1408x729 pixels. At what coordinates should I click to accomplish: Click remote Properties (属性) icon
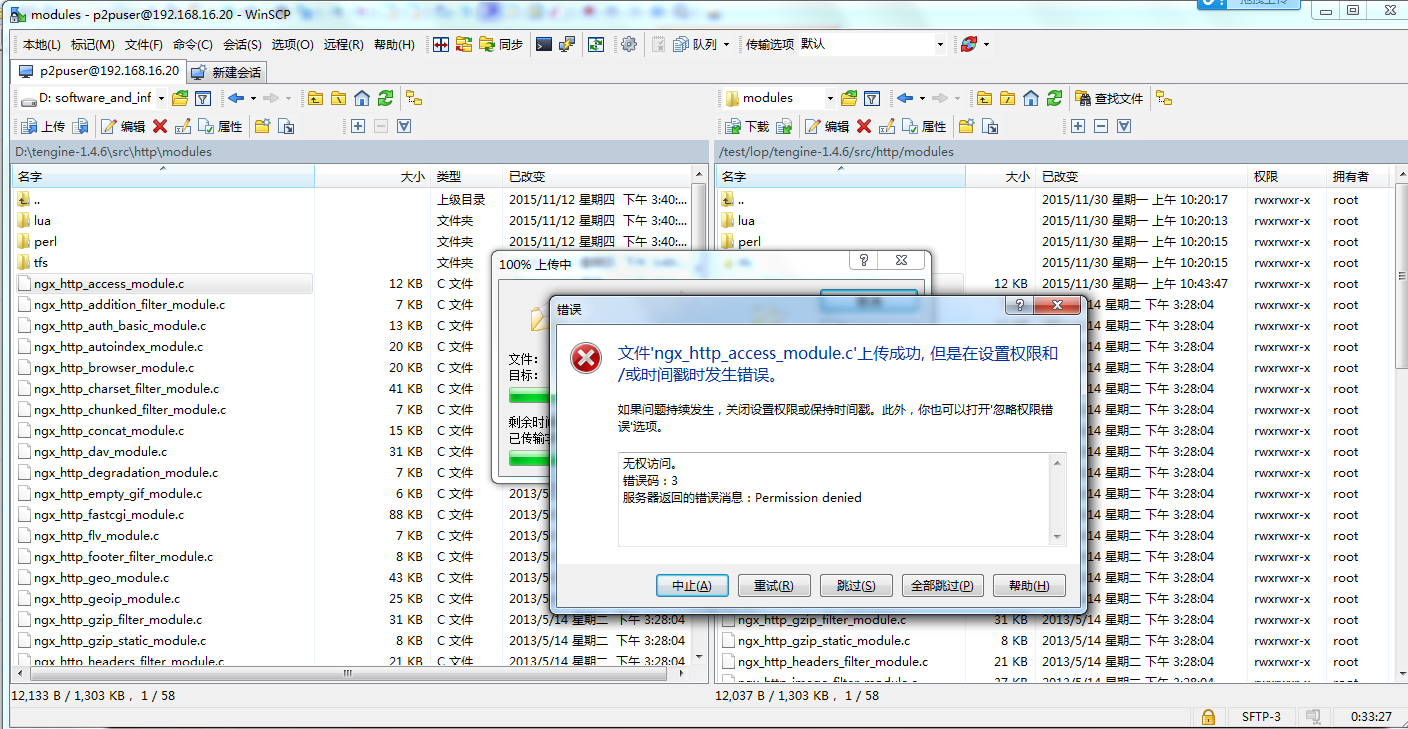click(x=923, y=126)
